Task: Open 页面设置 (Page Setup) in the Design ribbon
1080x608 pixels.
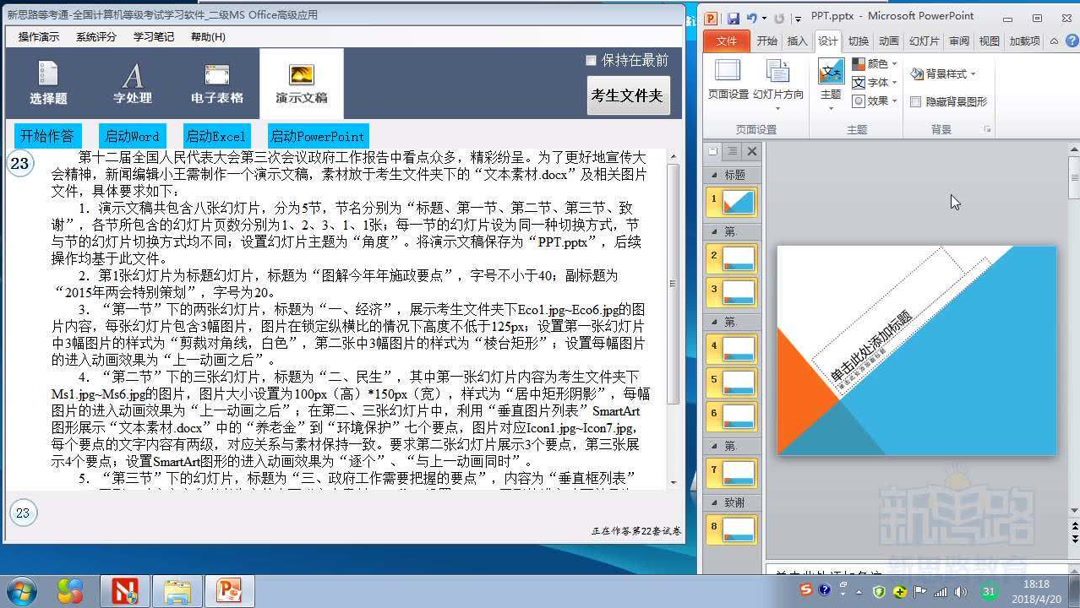Action: pyautogui.click(x=726, y=72)
